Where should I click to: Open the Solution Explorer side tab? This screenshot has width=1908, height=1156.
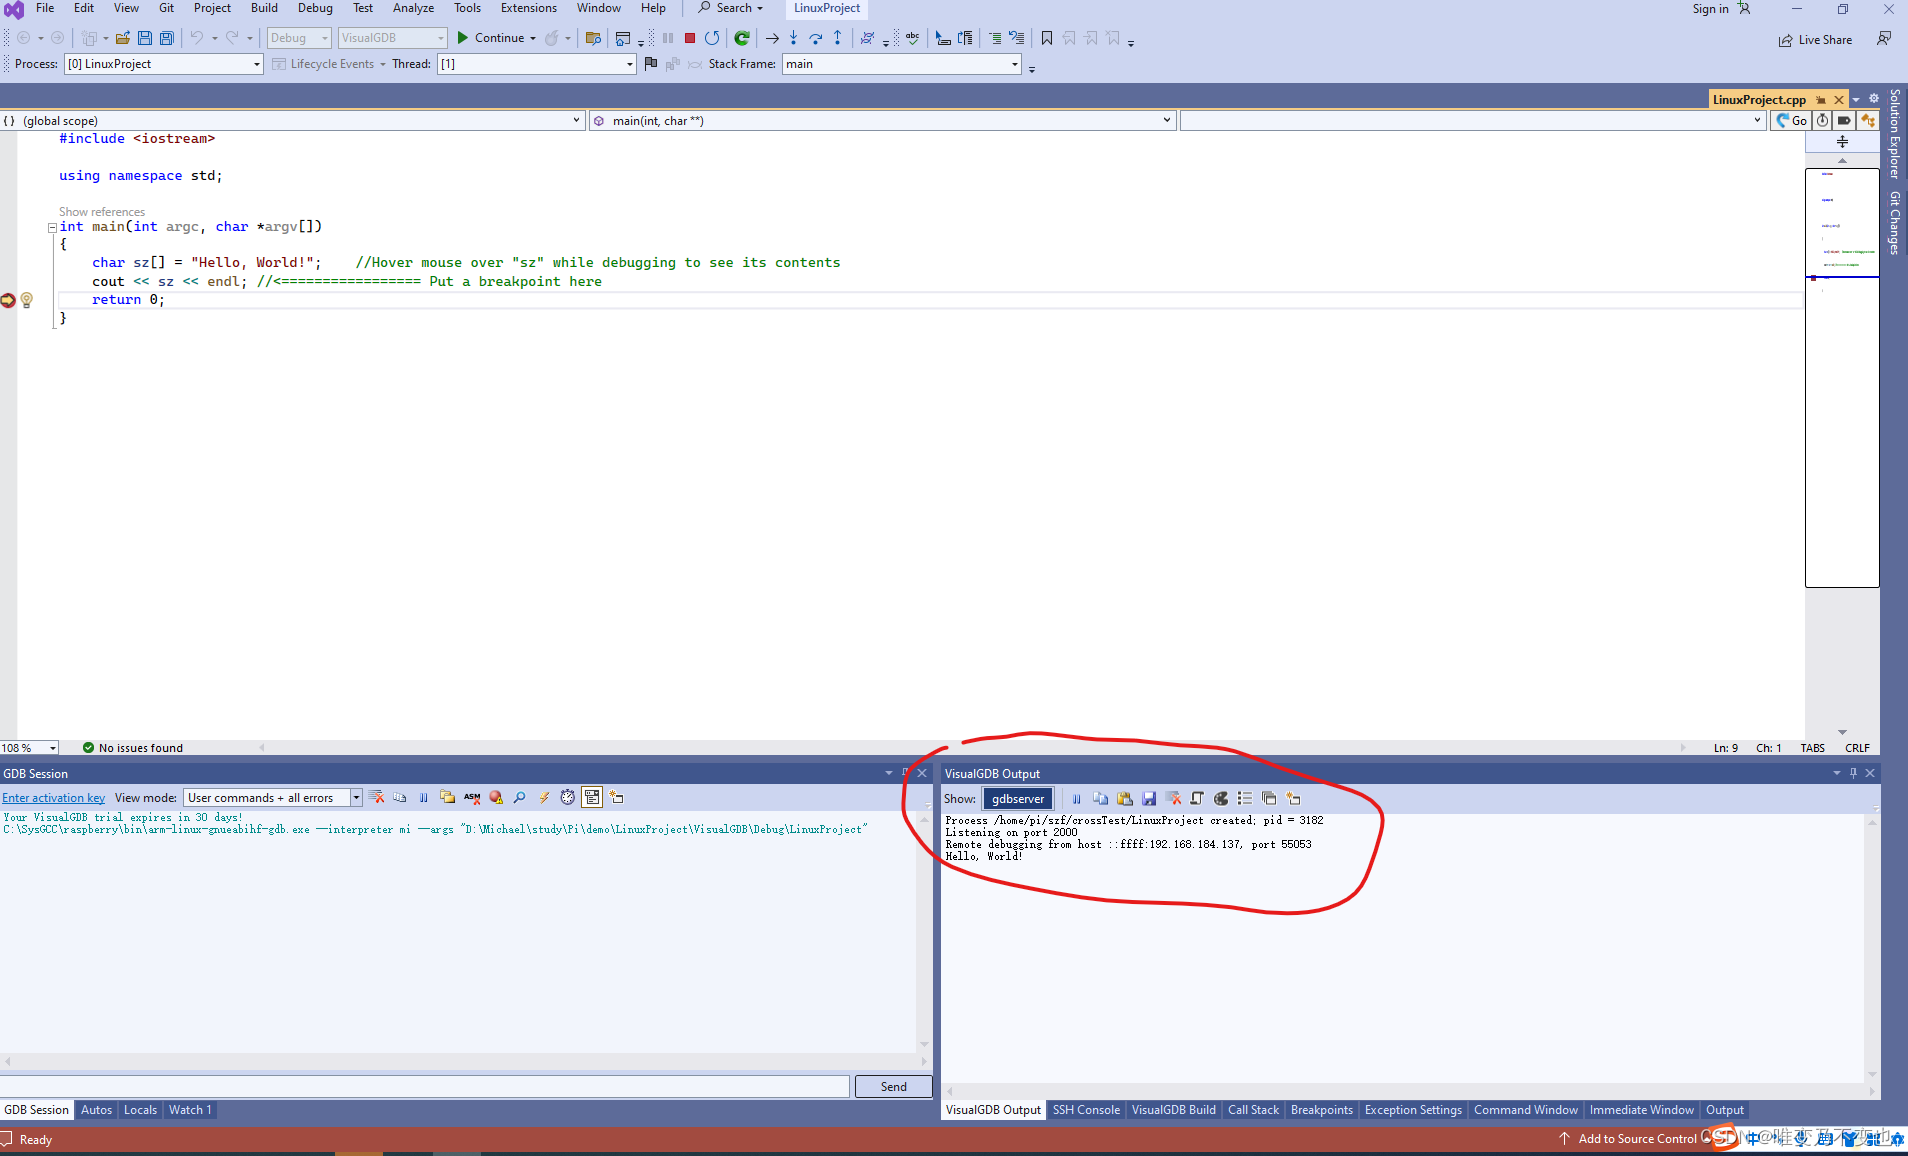[1894, 133]
